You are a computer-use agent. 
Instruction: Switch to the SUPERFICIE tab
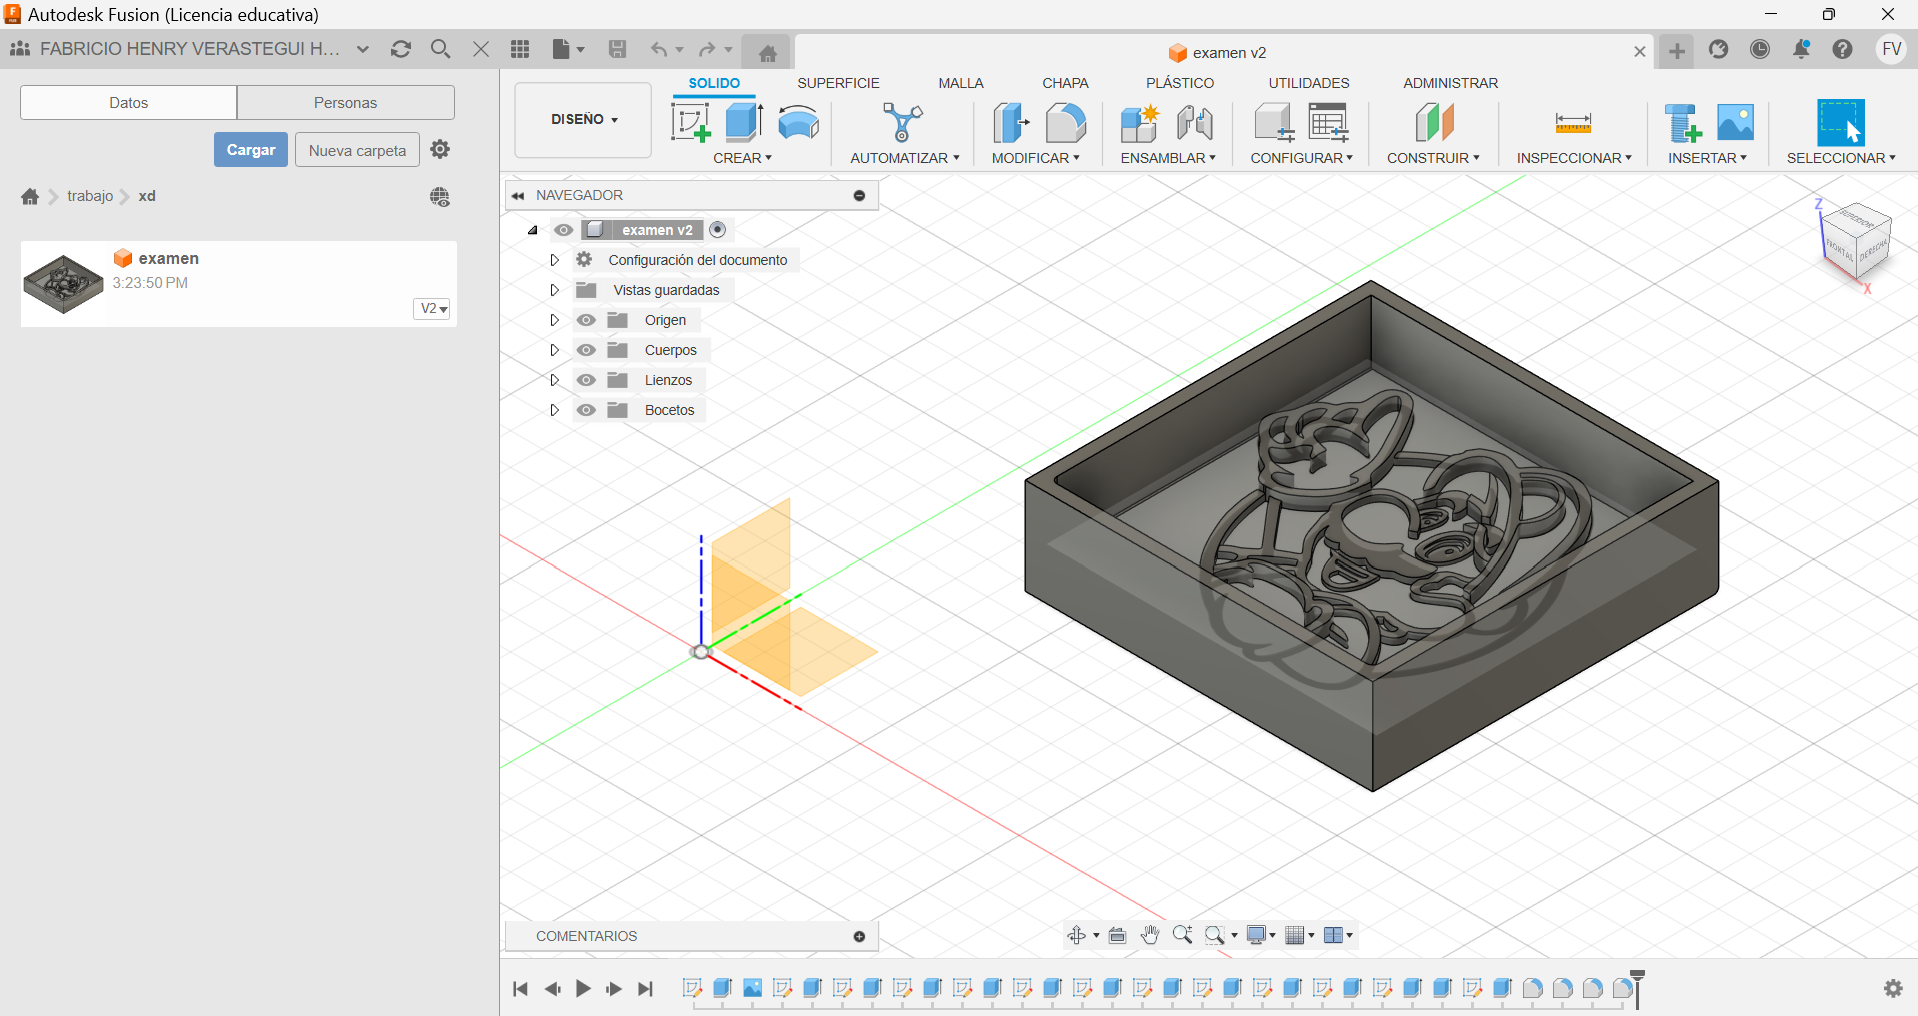point(838,83)
